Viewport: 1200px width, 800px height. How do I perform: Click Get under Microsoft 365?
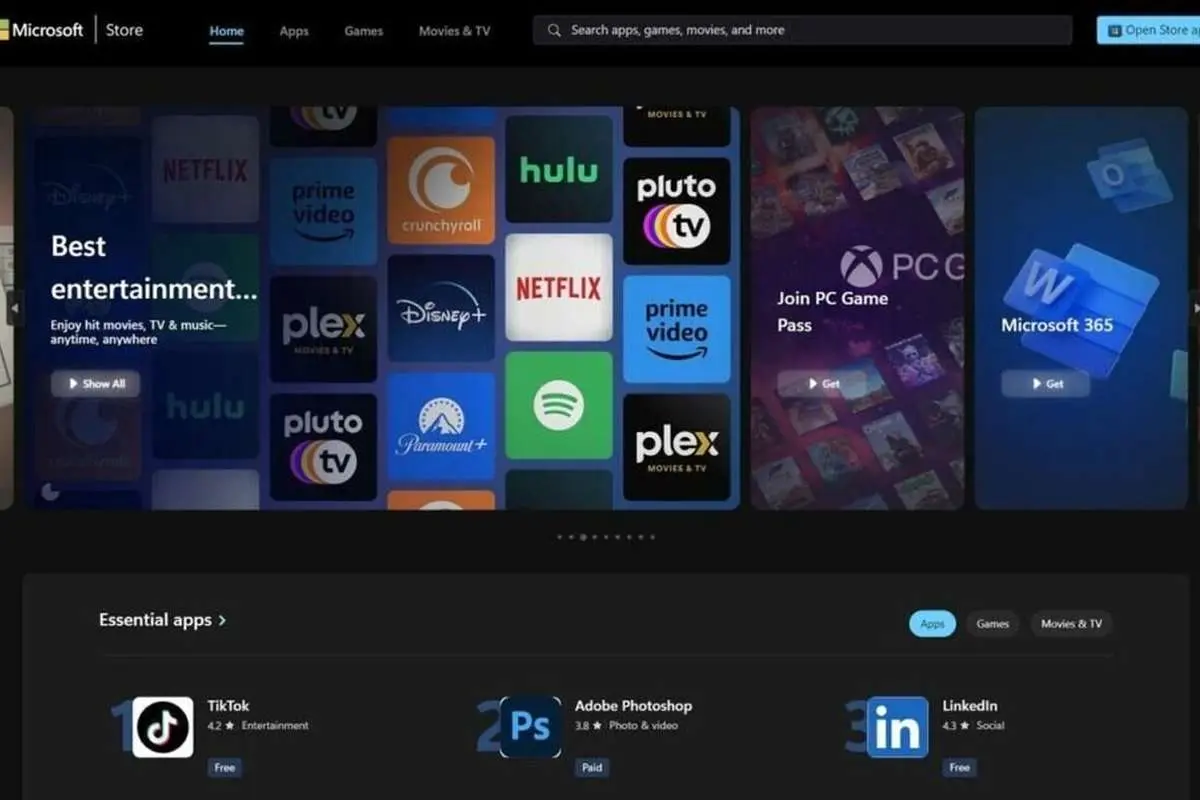pyautogui.click(x=1046, y=384)
